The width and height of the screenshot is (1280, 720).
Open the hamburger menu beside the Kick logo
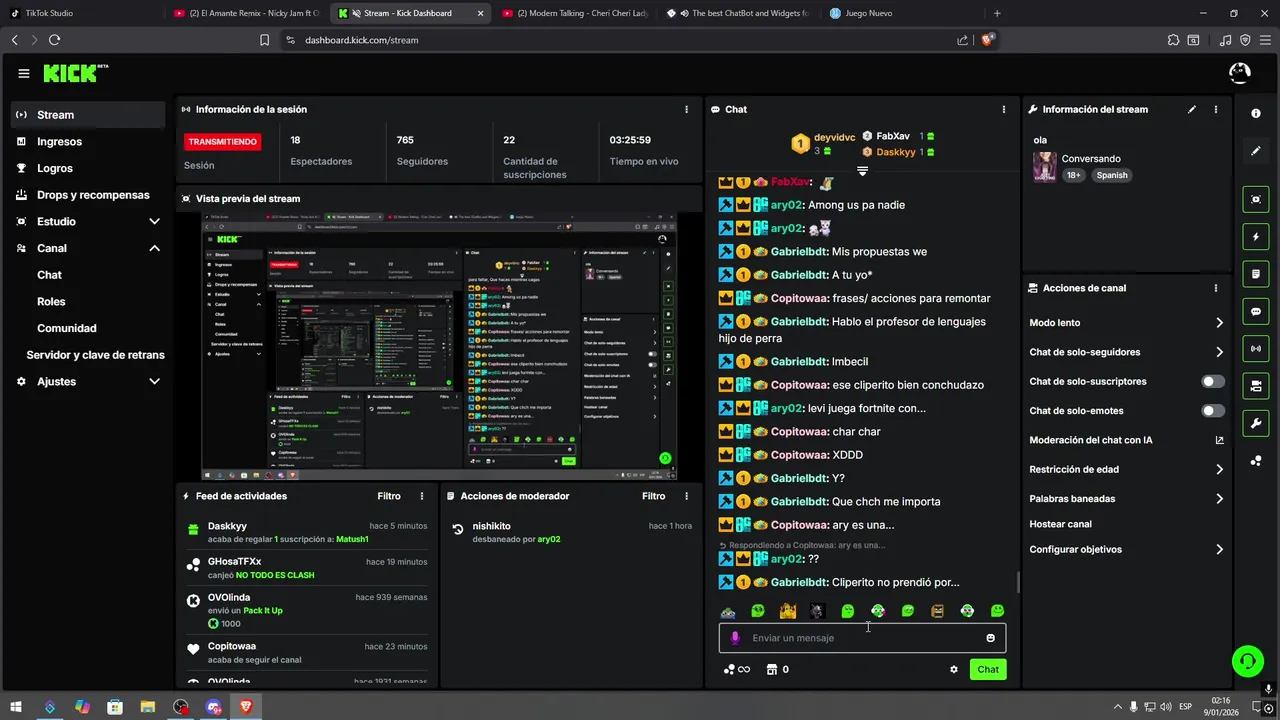point(24,73)
